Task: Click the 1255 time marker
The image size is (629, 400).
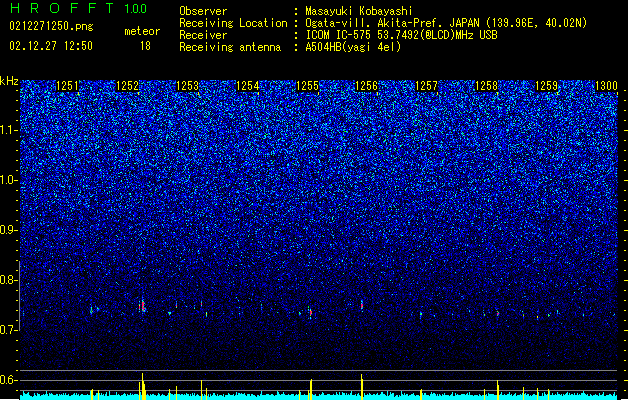Action: pos(307,86)
